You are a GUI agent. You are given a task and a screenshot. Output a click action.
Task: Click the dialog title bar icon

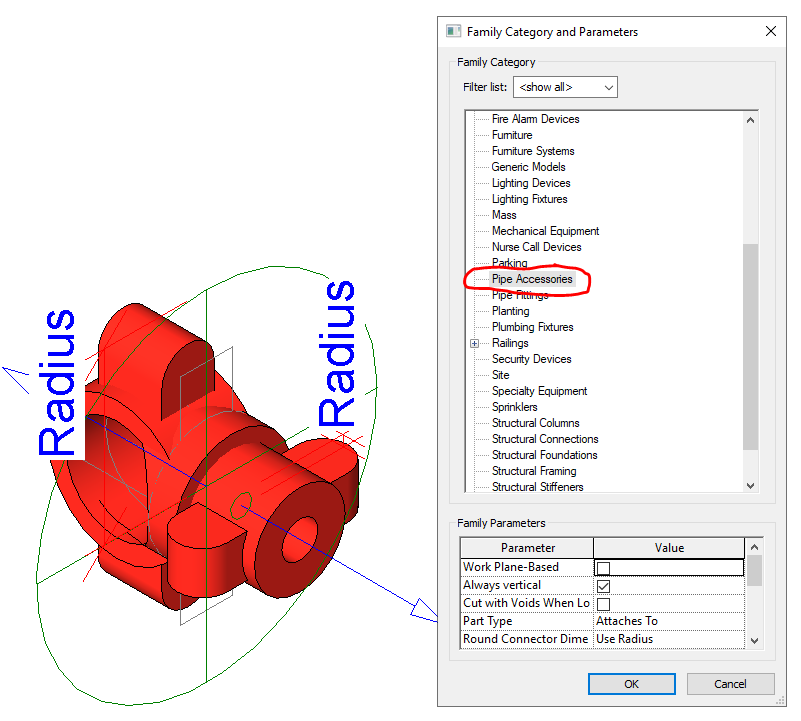pos(453,32)
